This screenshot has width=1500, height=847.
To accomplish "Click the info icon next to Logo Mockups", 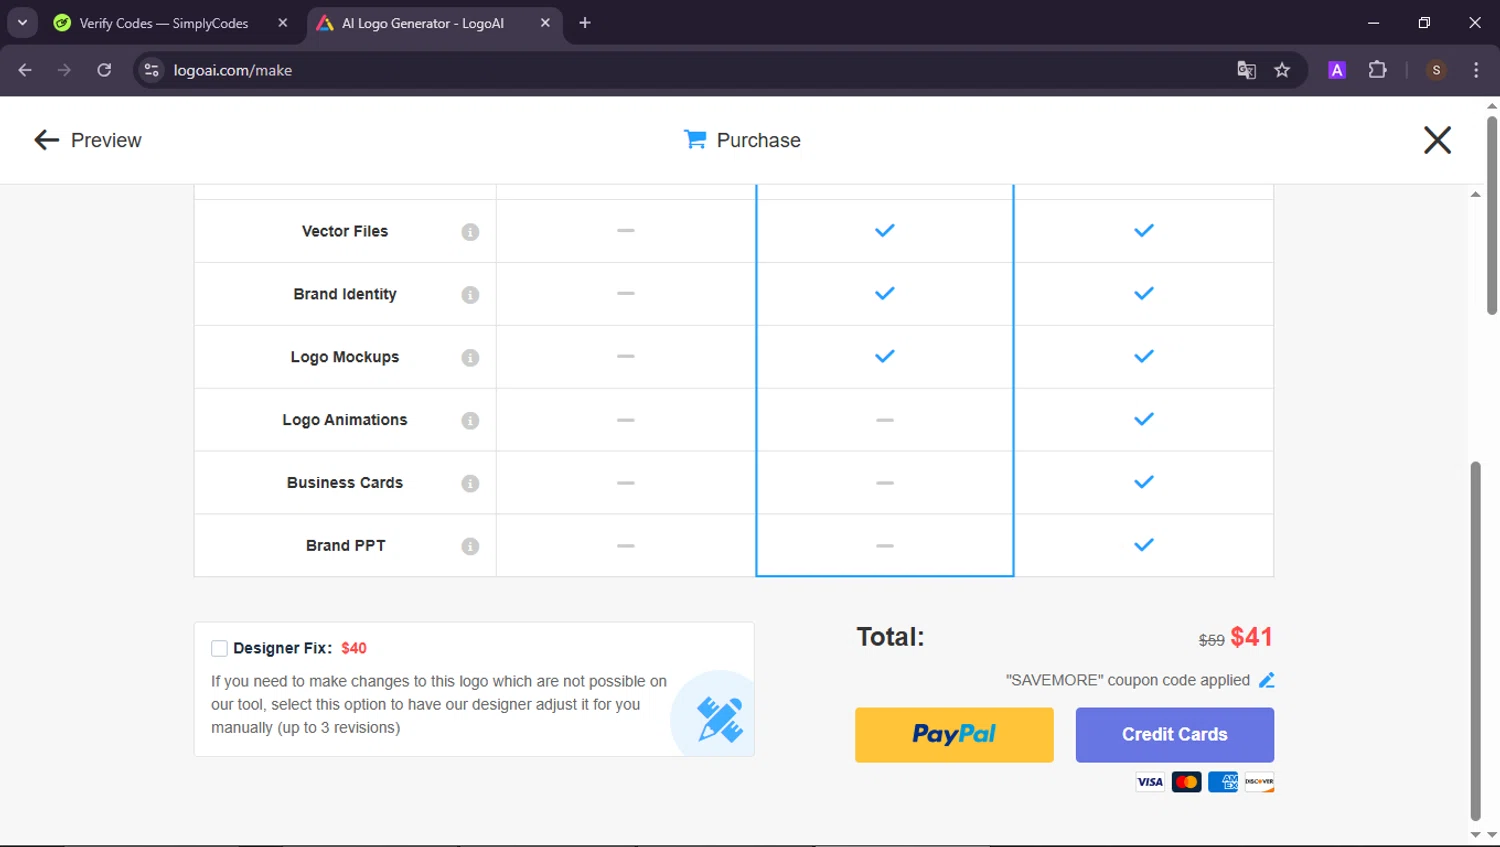I will 470,358.
